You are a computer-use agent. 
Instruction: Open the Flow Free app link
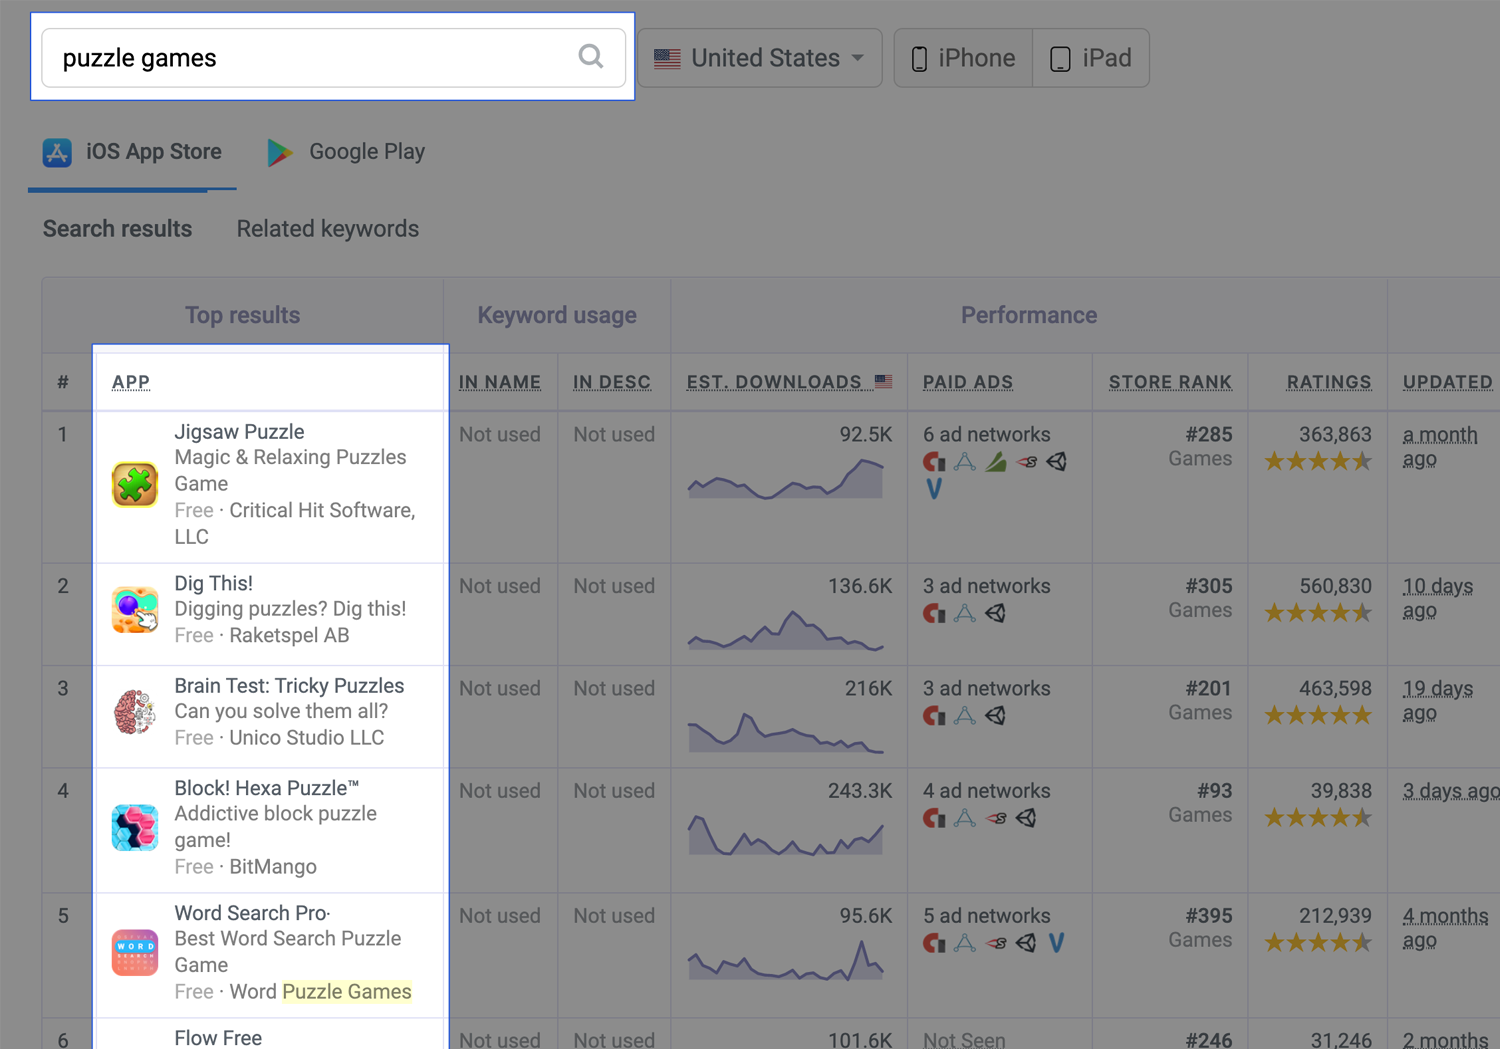tap(218, 1038)
